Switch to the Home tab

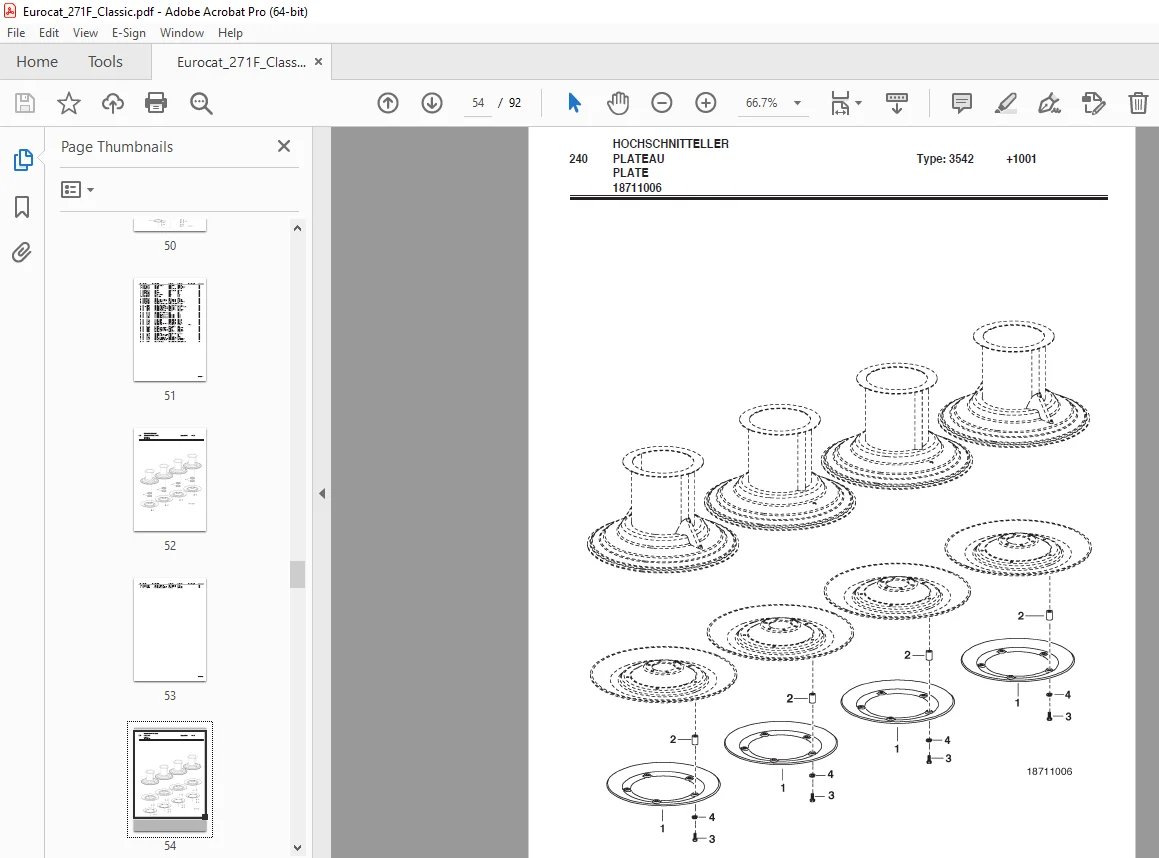(x=37, y=61)
